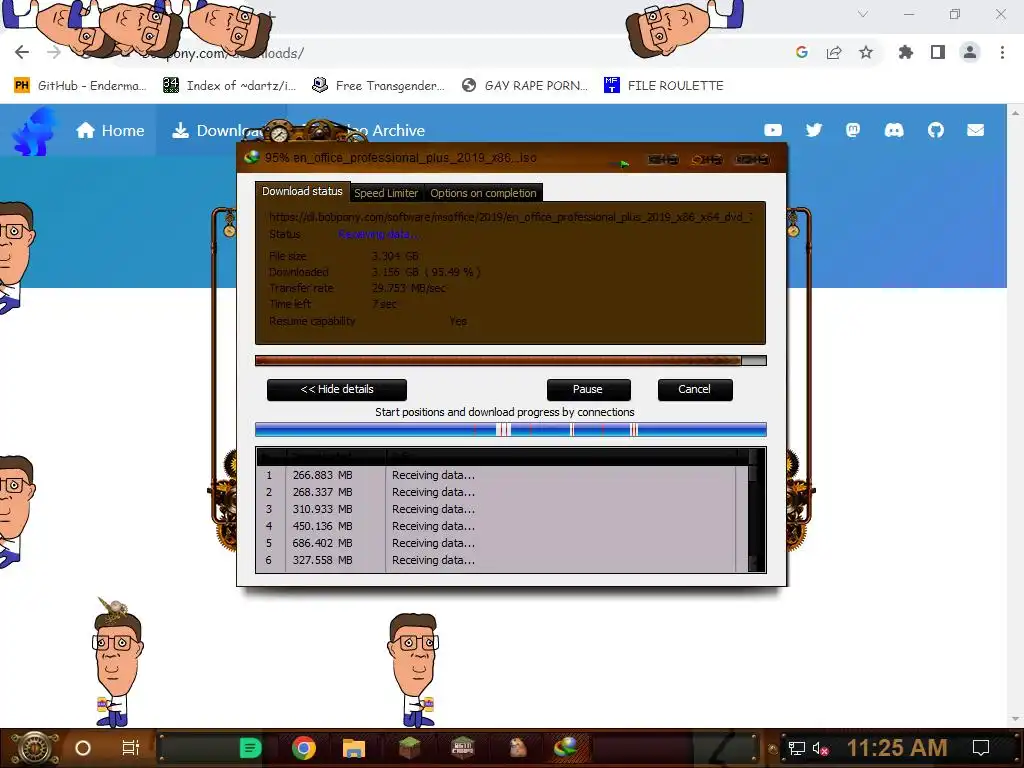Open the FILE ROULETTE bookmark
Image resolution: width=1024 pixels, height=768 pixels.
pyautogui.click(x=664, y=86)
